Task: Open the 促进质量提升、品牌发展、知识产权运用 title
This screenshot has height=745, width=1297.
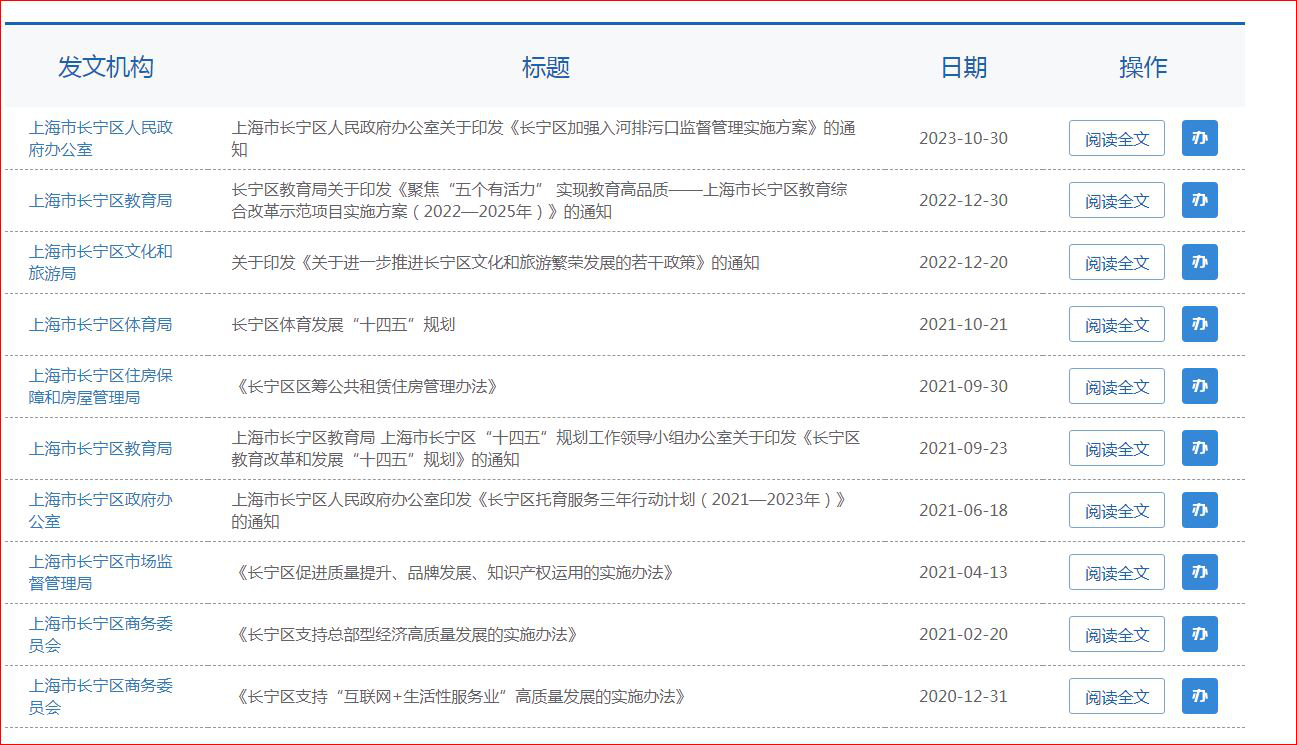Action: [x=453, y=573]
